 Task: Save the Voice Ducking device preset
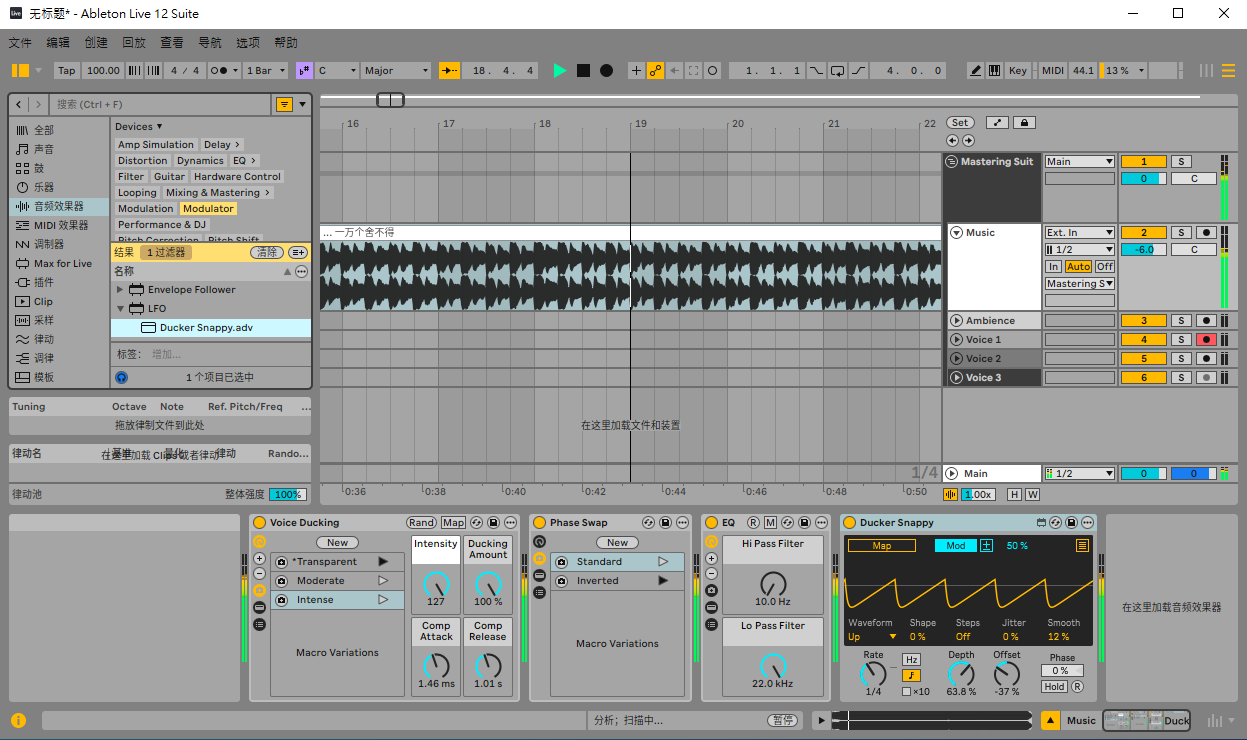point(493,523)
